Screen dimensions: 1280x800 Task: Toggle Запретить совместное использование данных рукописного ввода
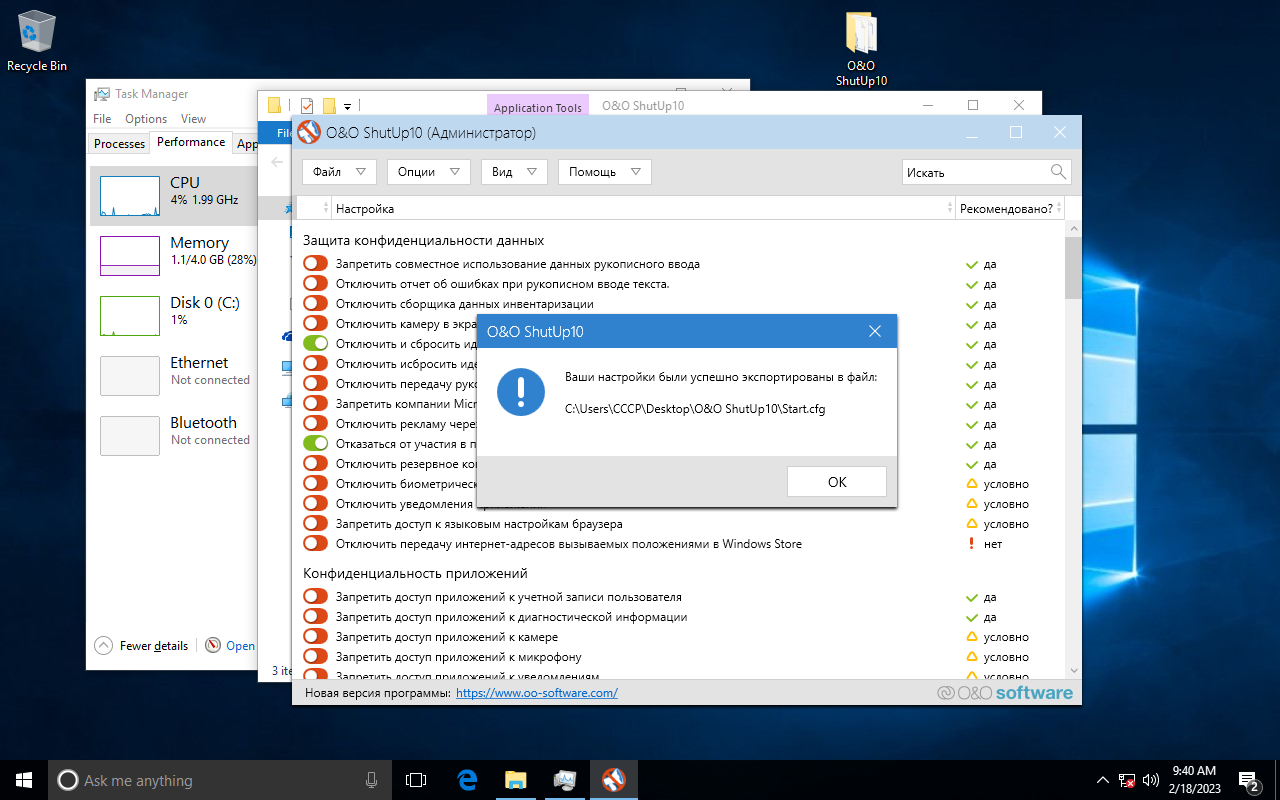(x=316, y=264)
